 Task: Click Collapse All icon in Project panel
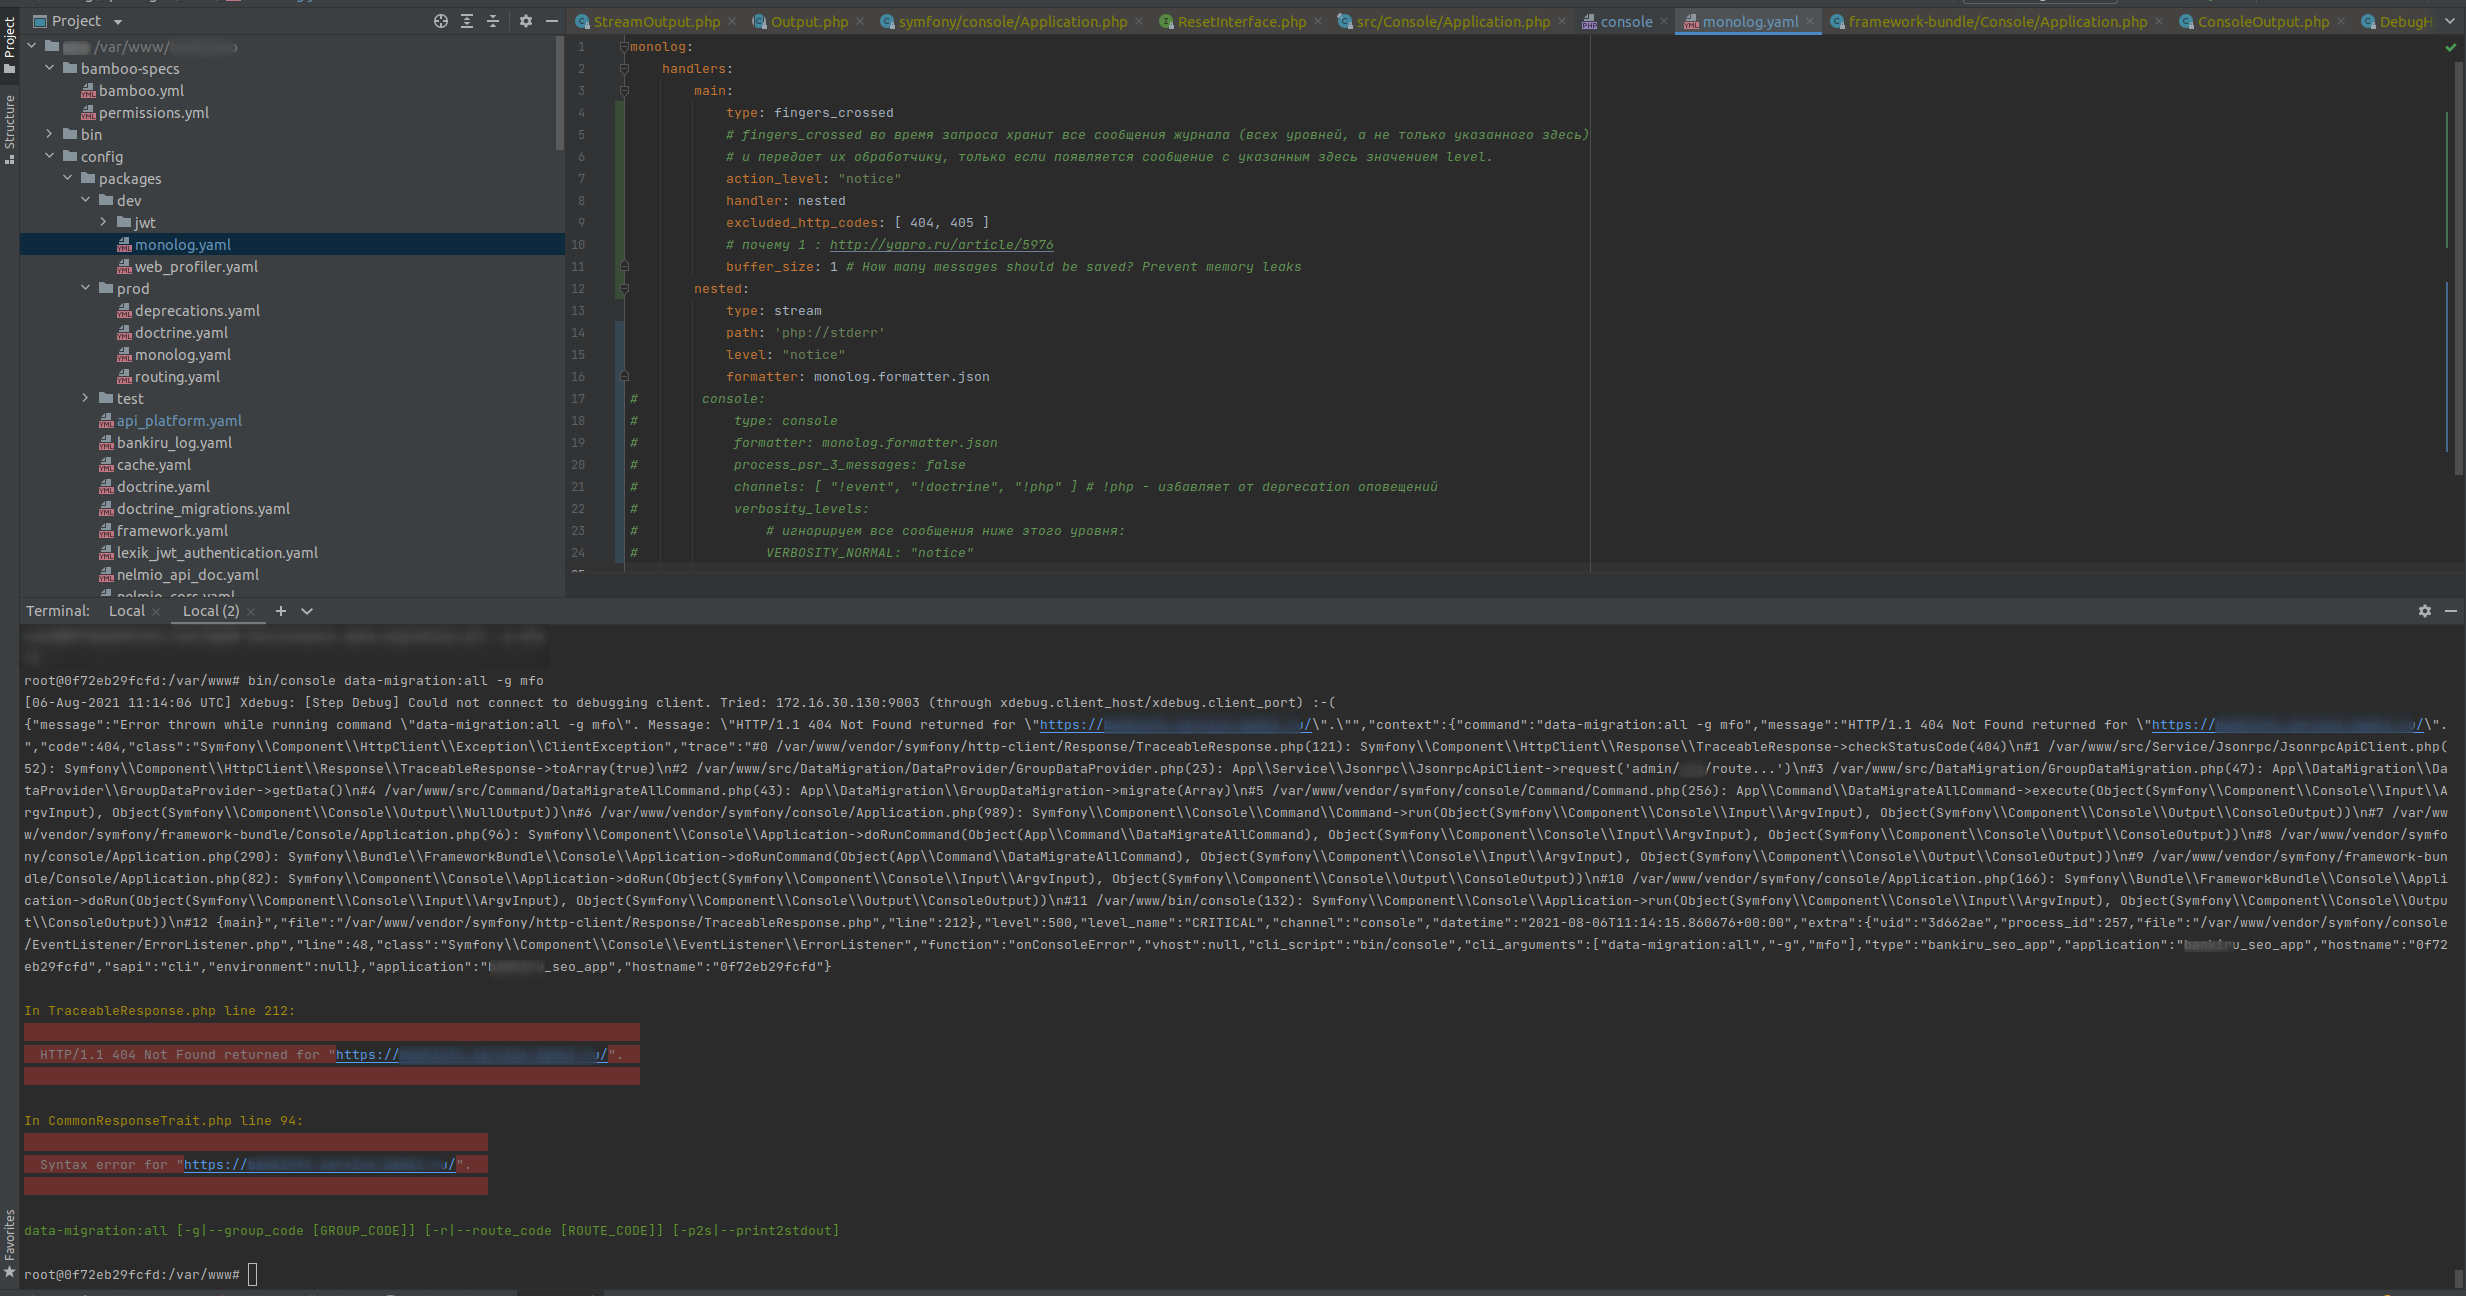pyautogui.click(x=493, y=21)
